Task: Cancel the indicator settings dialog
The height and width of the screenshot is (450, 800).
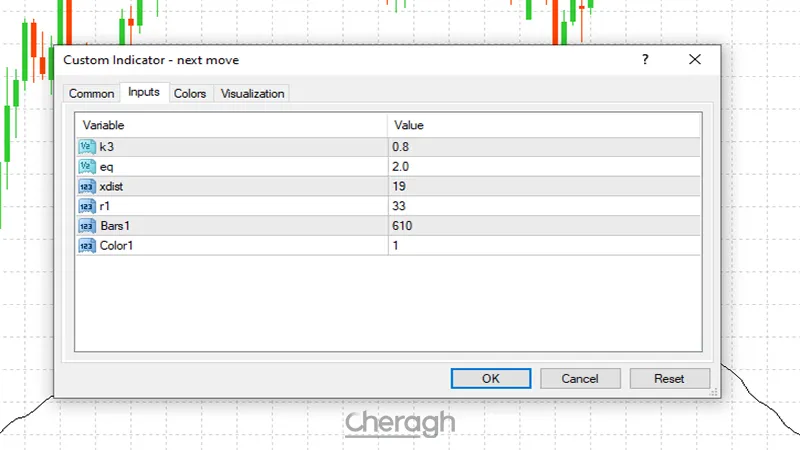Action: click(580, 379)
